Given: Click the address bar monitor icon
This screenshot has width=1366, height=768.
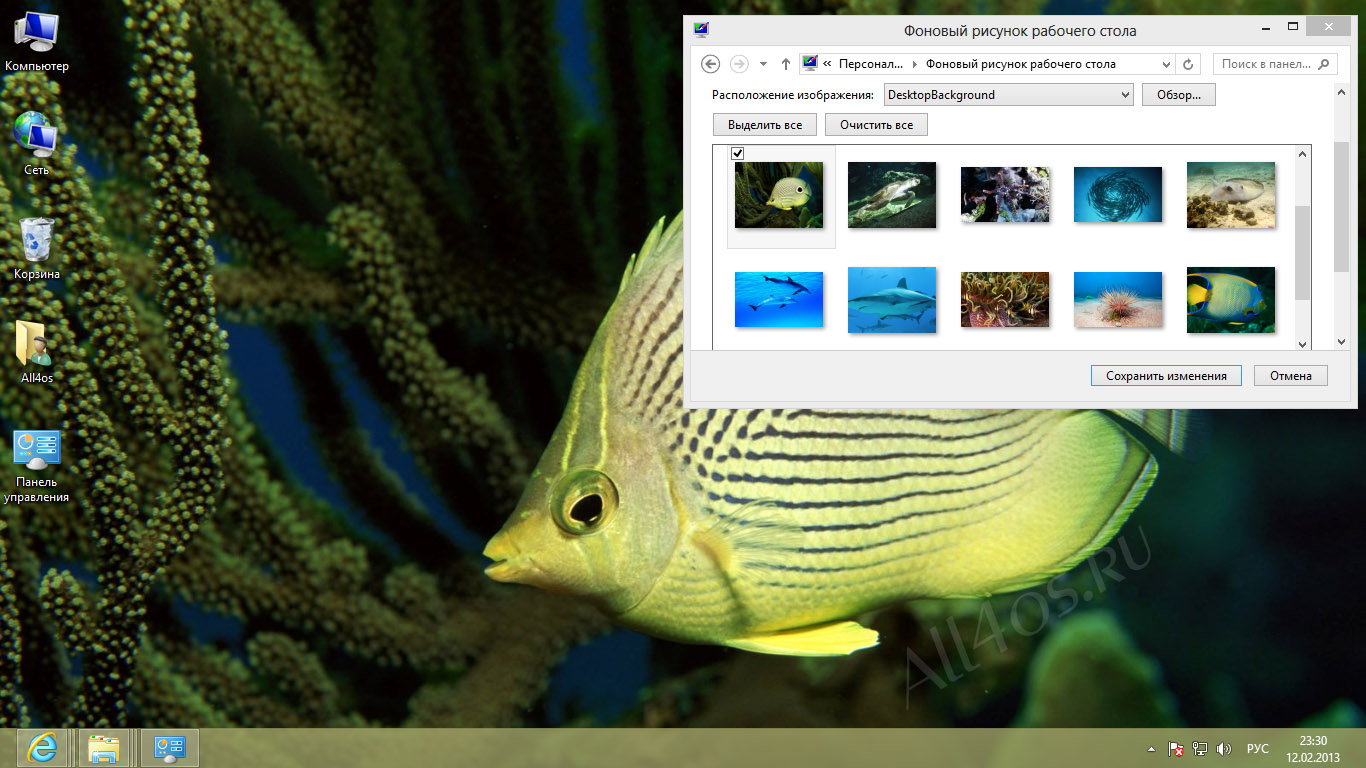Looking at the screenshot, I should 809,64.
